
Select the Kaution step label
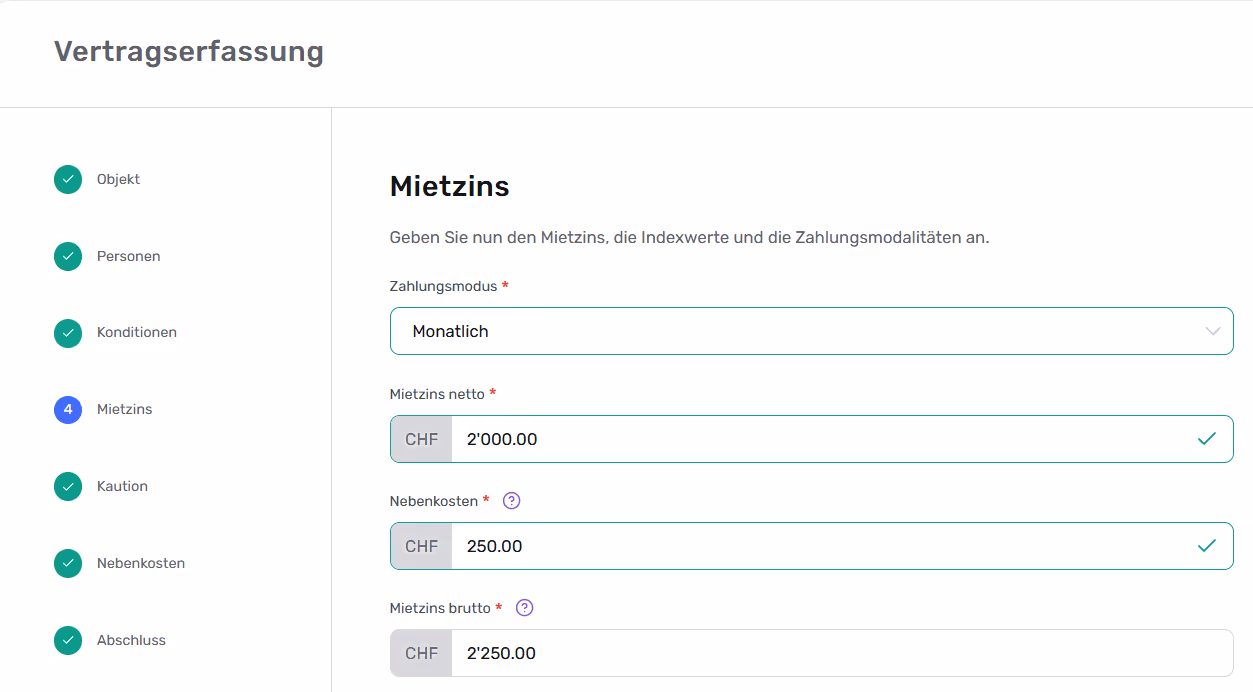pyautogui.click(x=122, y=487)
